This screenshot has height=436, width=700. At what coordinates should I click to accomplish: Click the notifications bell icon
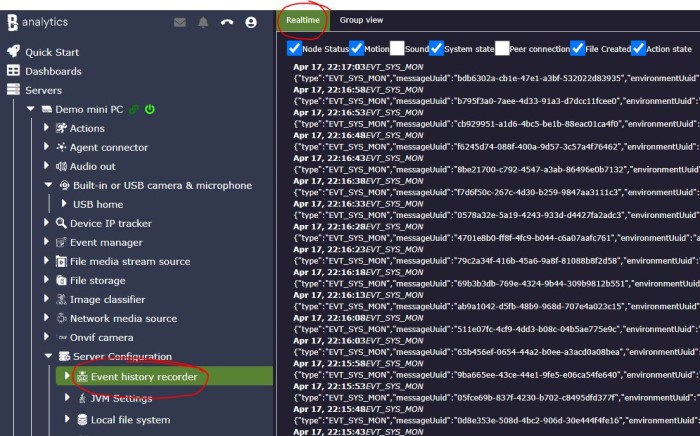pyautogui.click(x=204, y=21)
